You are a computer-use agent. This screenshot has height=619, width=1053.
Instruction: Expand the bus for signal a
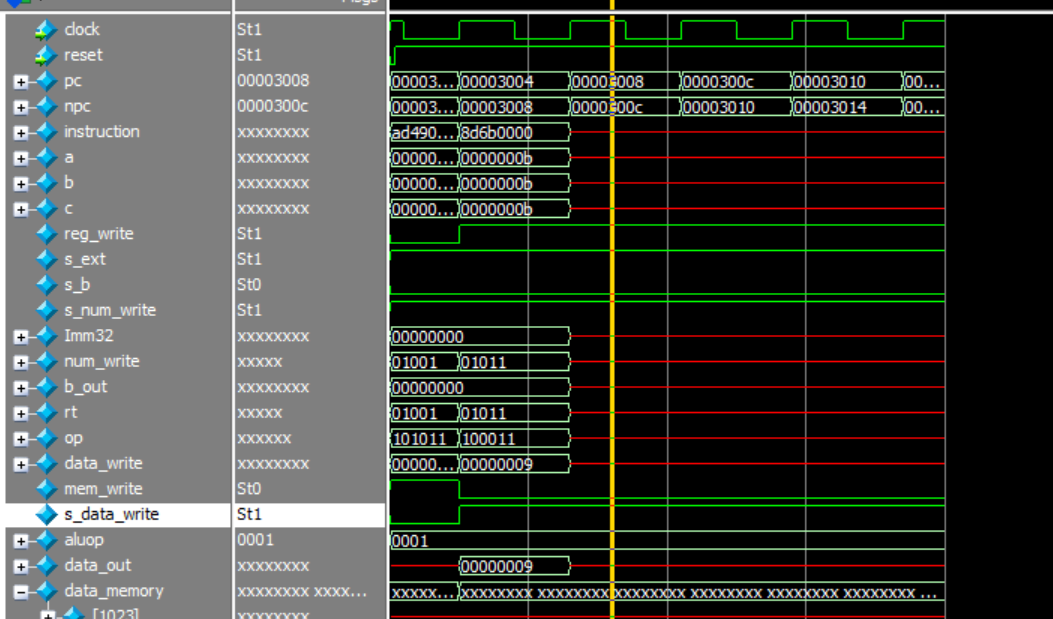(x=21, y=158)
